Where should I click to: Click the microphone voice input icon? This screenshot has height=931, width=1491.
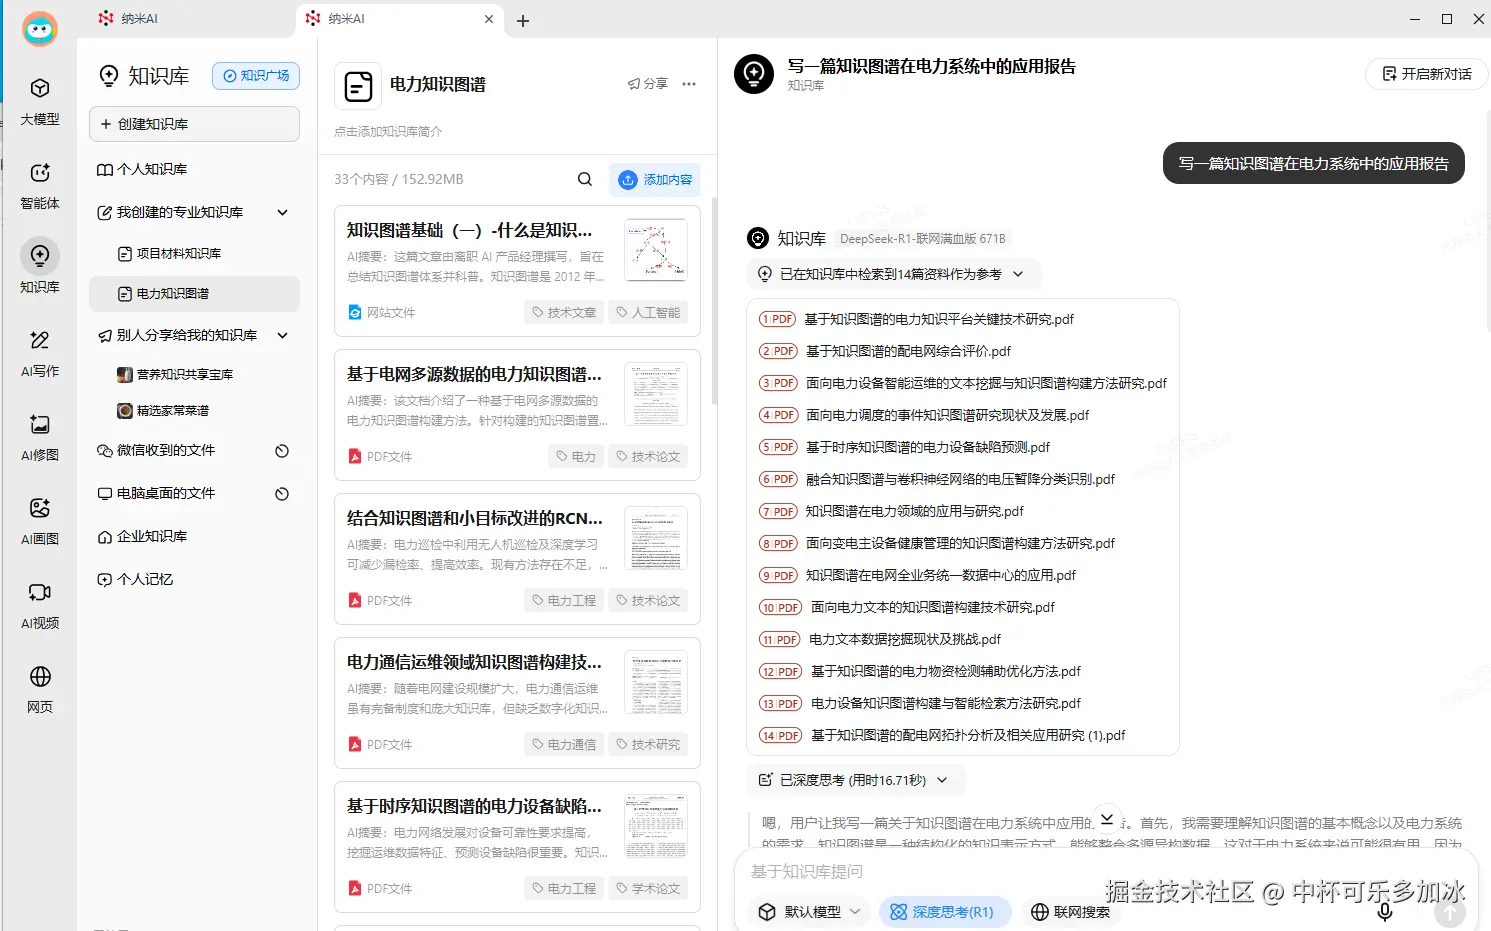(x=1385, y=911)
